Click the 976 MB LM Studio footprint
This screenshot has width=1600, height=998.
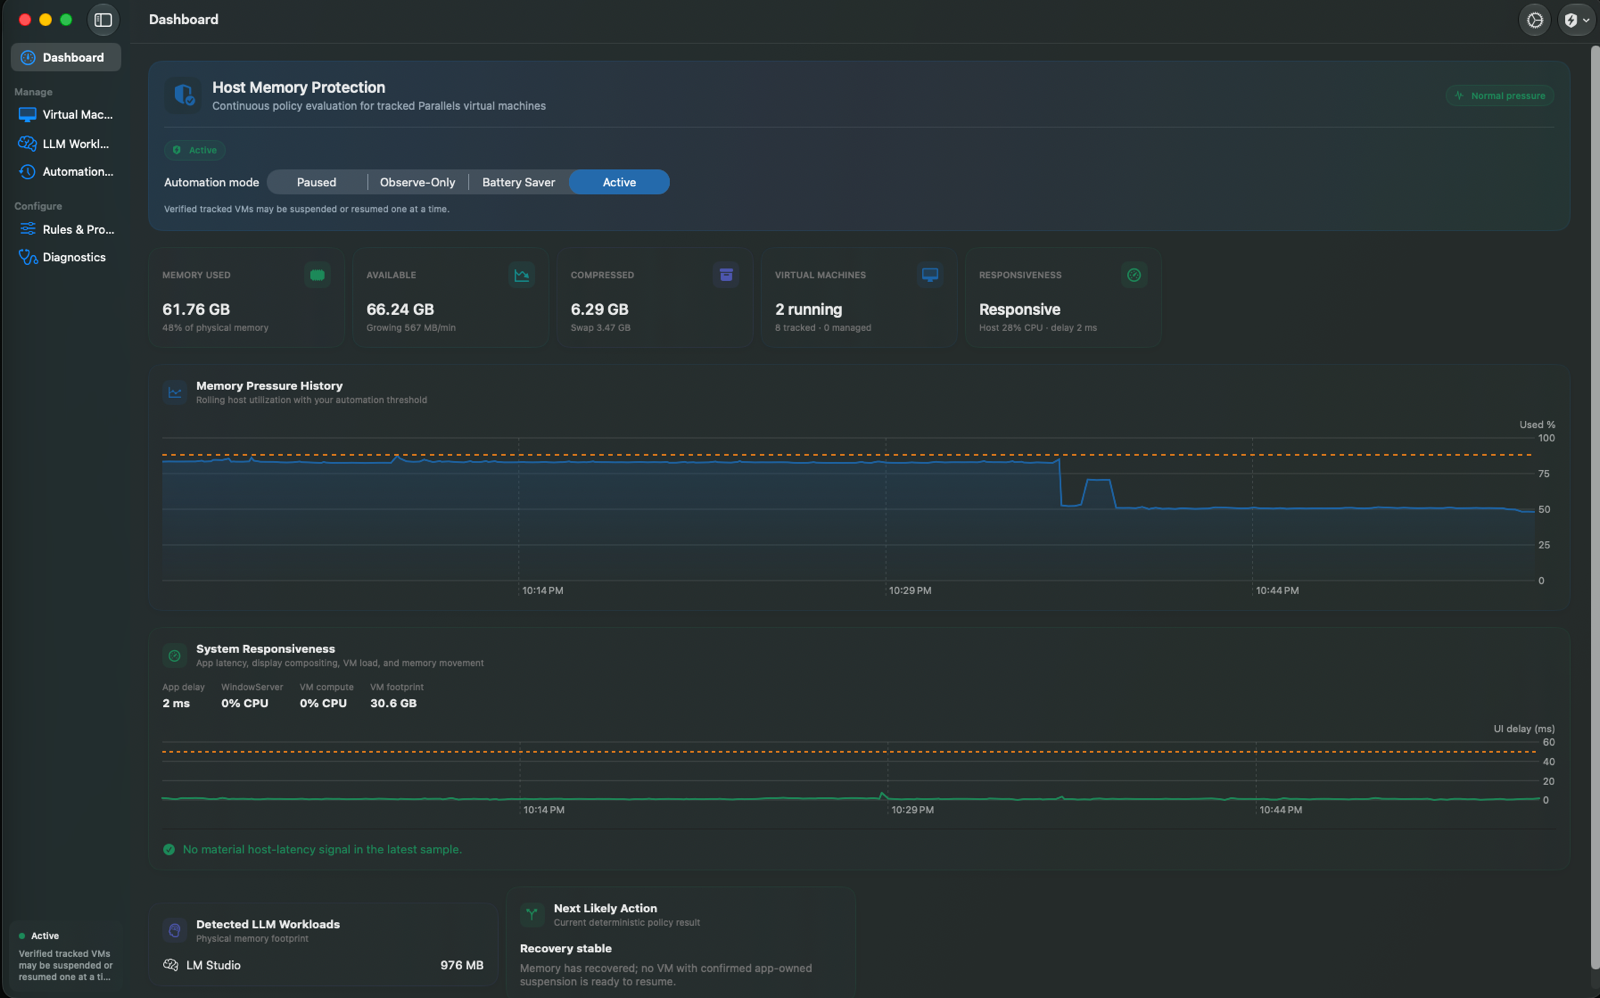click(x=462, y=965)
